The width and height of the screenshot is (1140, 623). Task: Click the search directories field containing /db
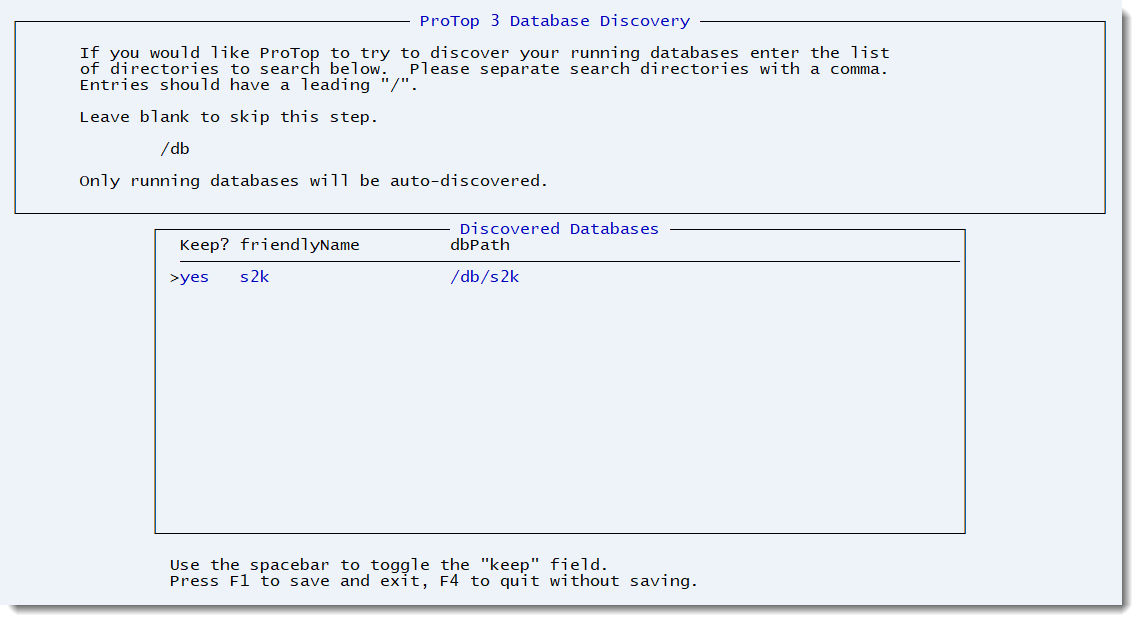[175, 149]
